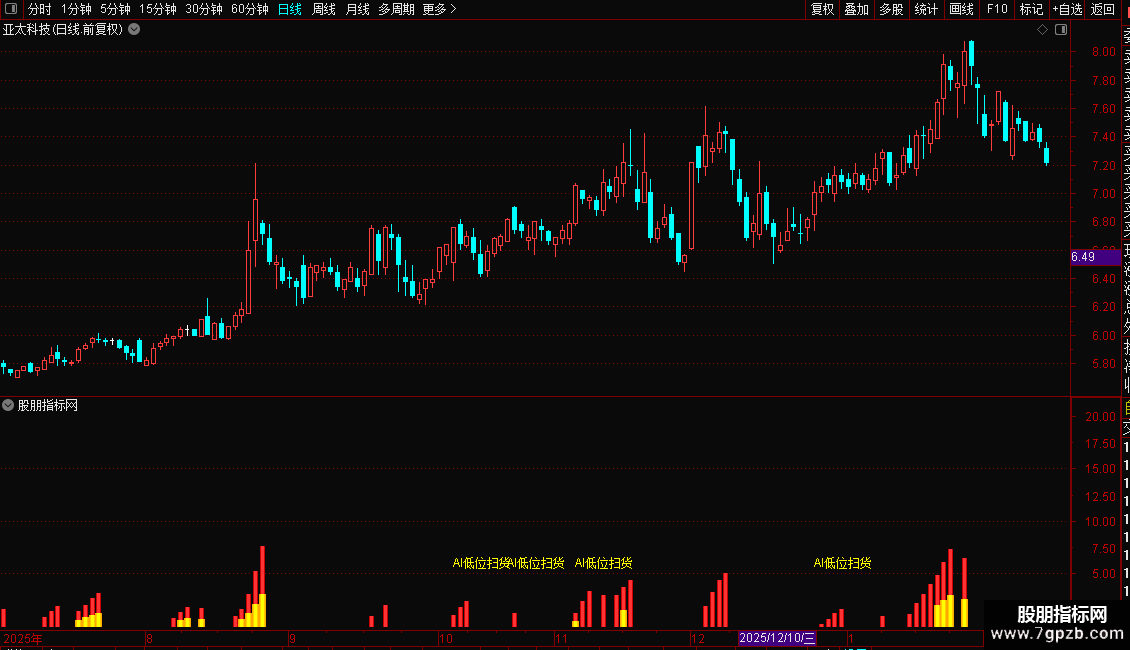
Task: Click the month 11 label on time axis
Action: click(561, 638)
